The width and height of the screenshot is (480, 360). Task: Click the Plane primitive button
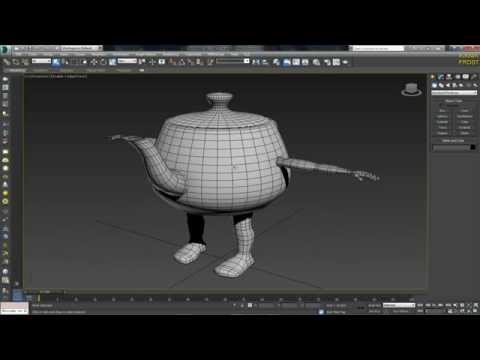click(x=464, y=133)
